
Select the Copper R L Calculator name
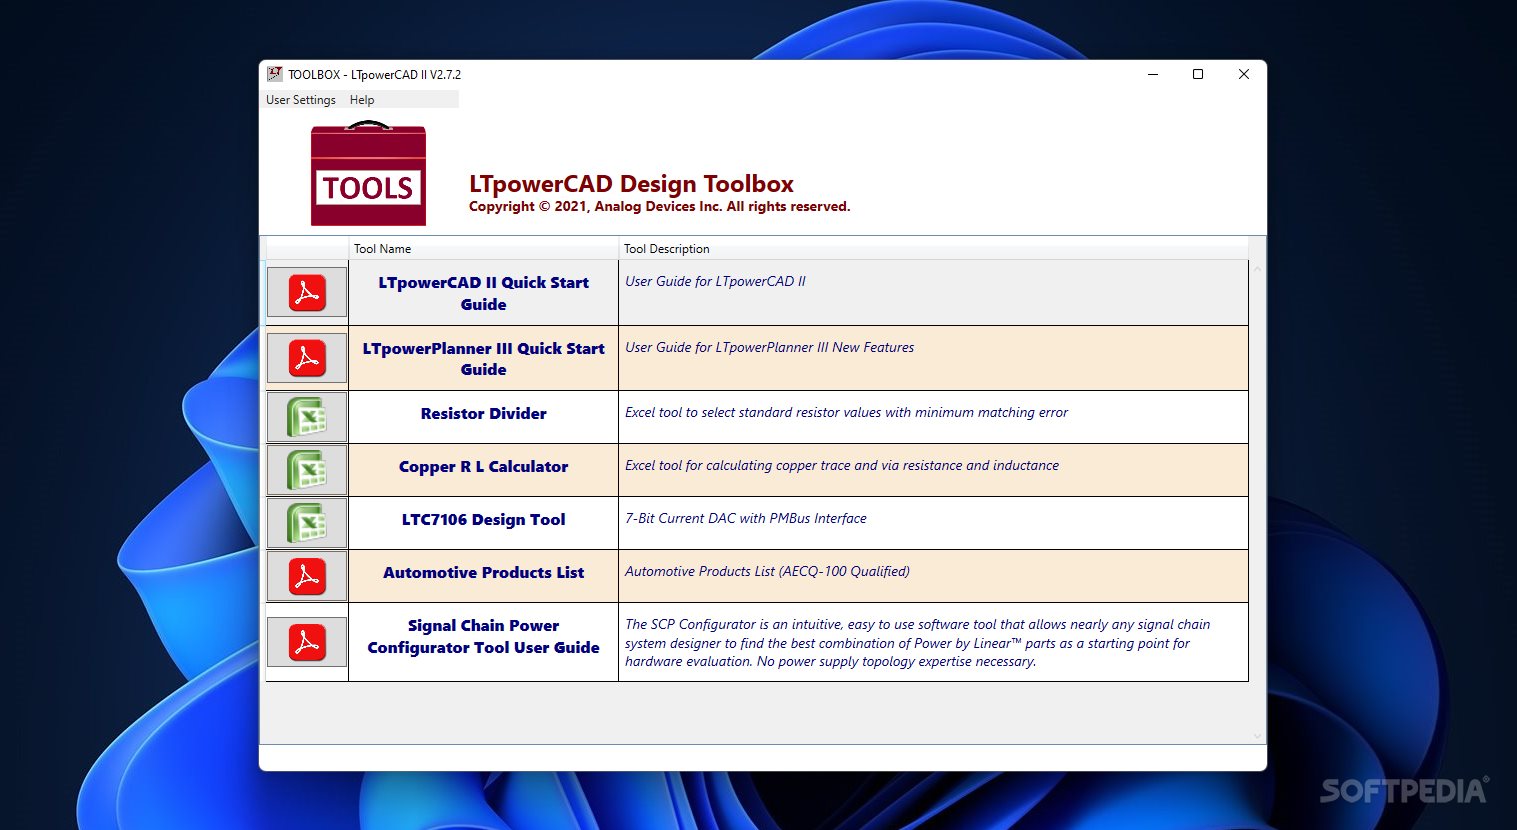point(483,467)
